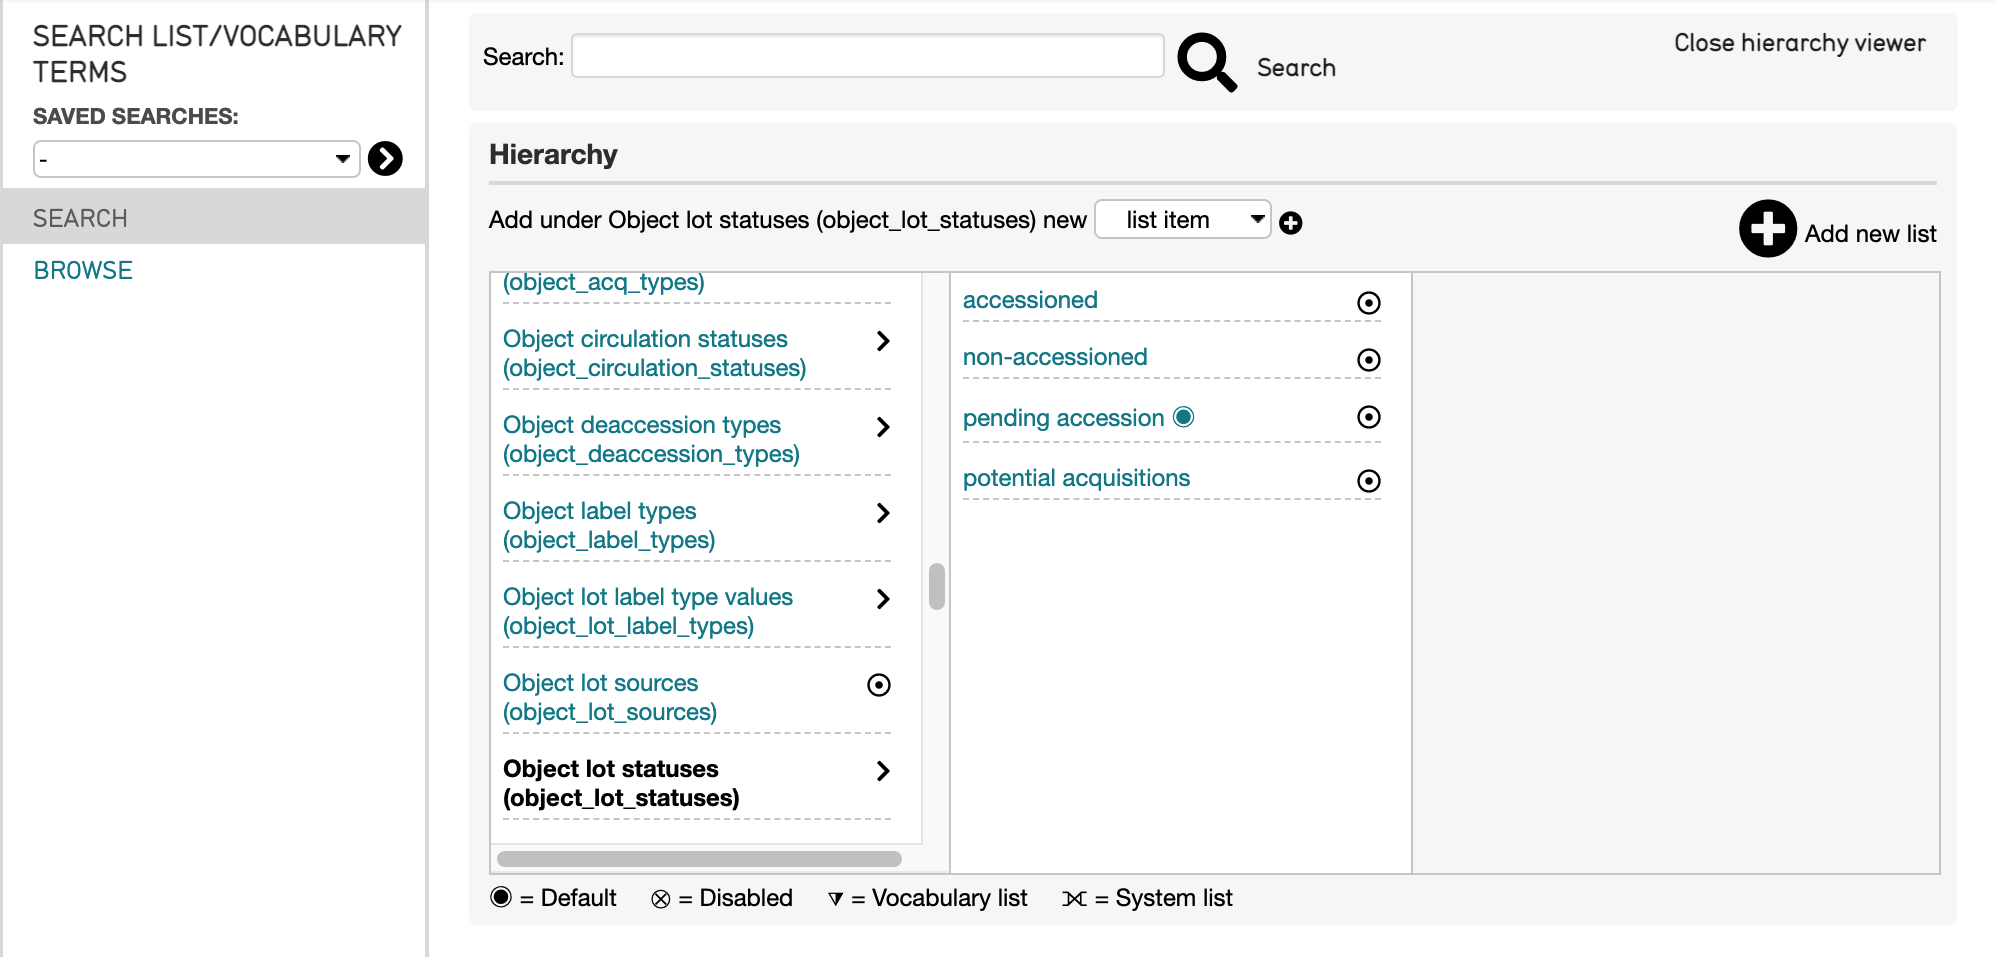Select the BROWSE menu item in sidebar

(x=83, y=270)
